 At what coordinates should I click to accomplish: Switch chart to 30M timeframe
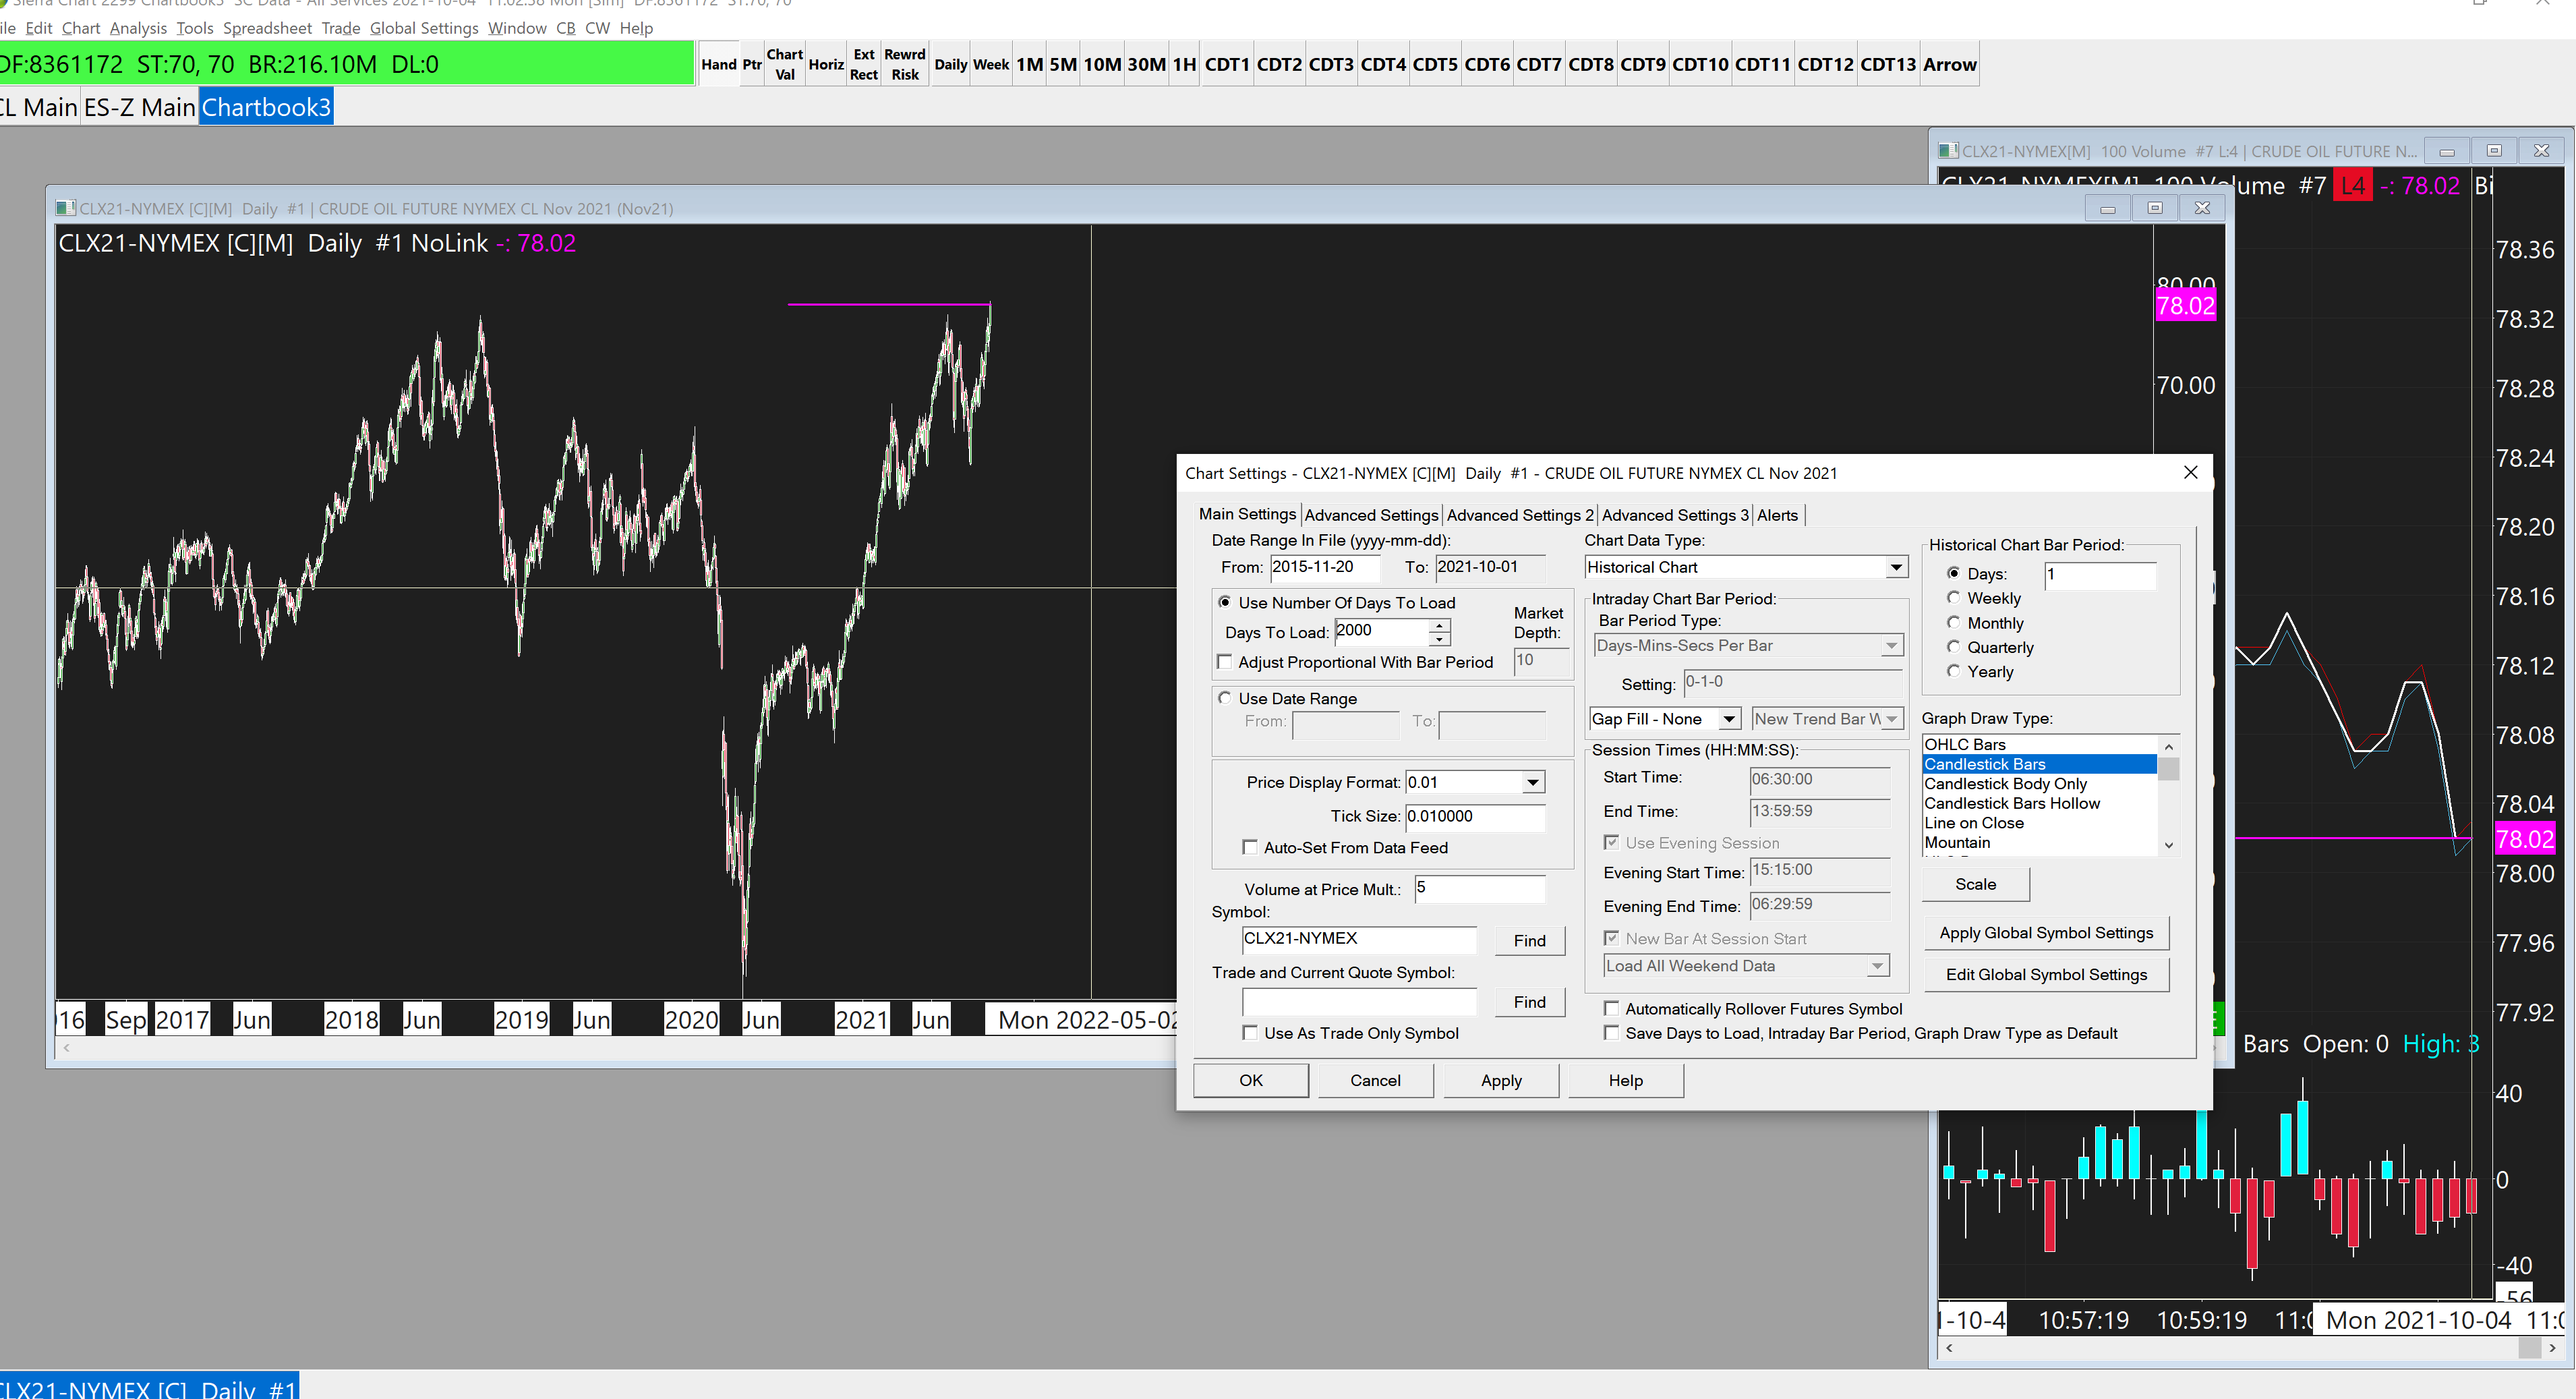pyautogui.click(x=1146, y=64)
